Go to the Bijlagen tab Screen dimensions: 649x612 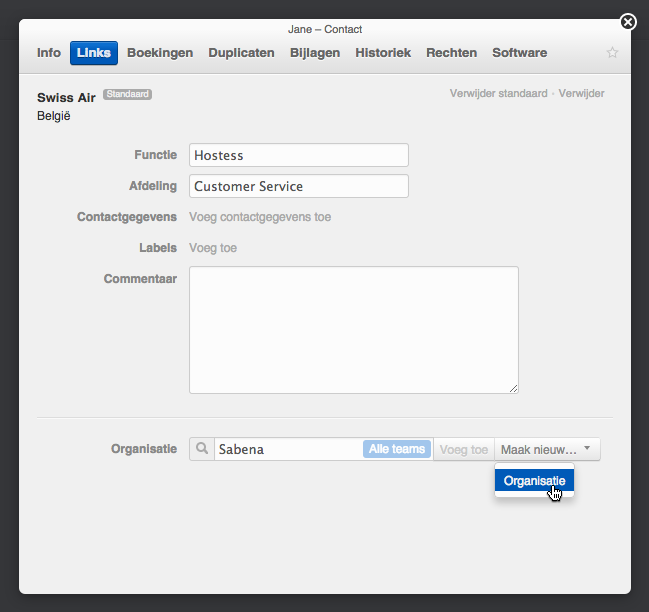(x=315, y=53)
